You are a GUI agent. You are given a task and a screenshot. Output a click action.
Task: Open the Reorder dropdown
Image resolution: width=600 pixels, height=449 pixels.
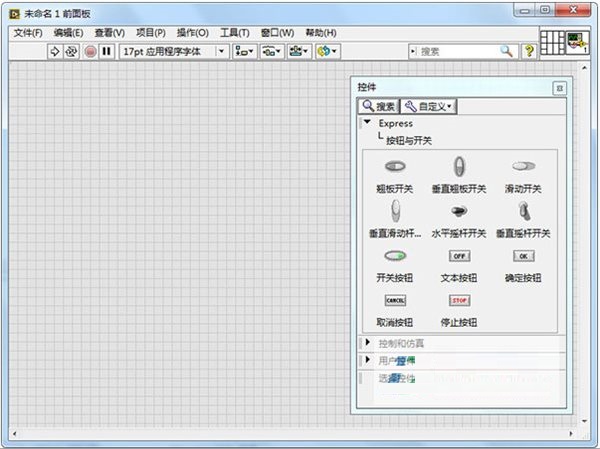[x=327, y=51]
